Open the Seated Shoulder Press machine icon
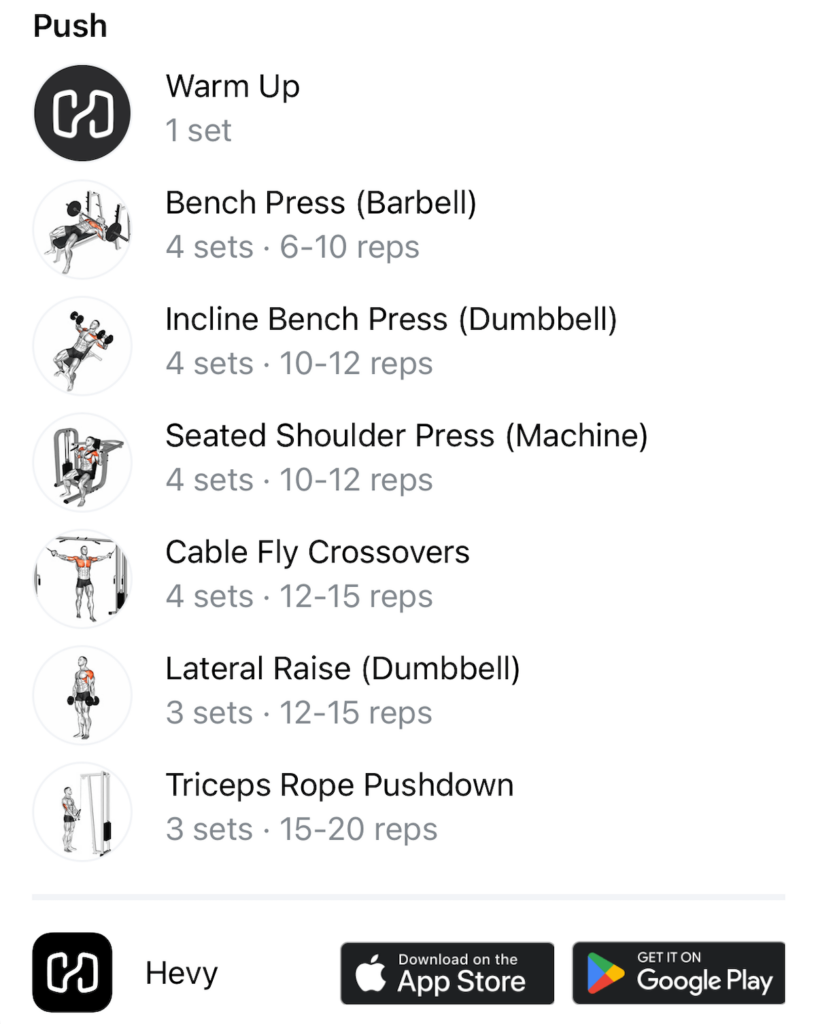816x1024 pixels. [x=82, y=462]
